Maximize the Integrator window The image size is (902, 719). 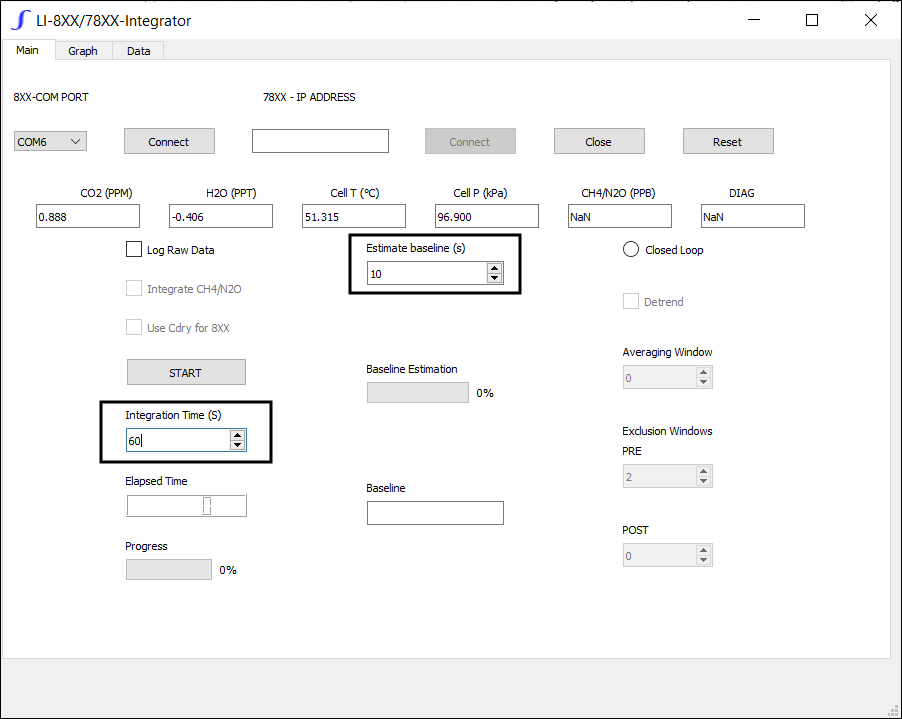(x=812, y=20)
